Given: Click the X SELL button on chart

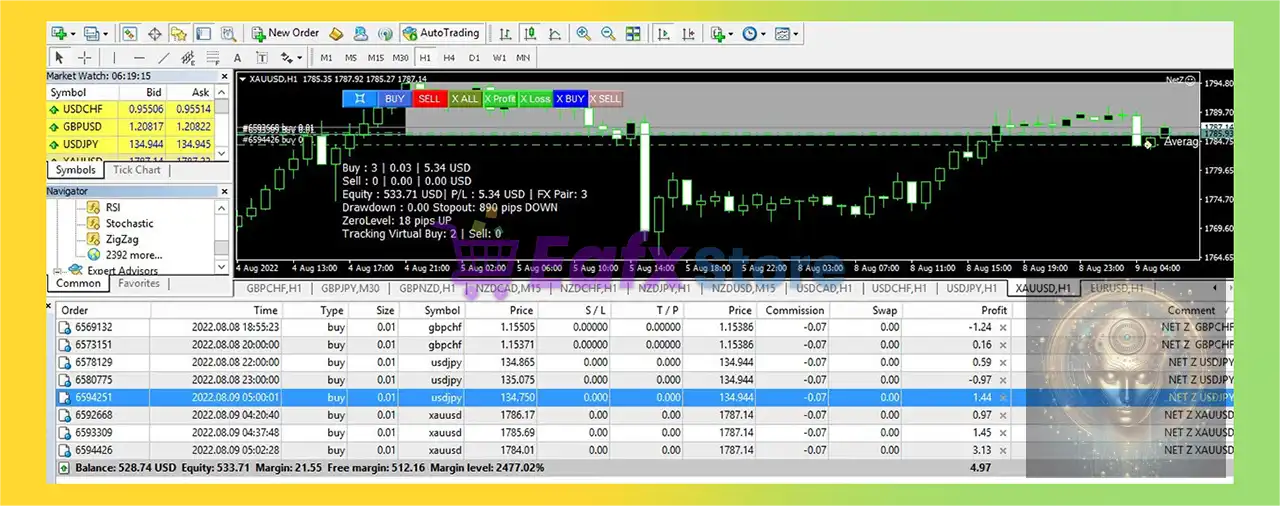Looking at the screenshot, I should [605, 99].
